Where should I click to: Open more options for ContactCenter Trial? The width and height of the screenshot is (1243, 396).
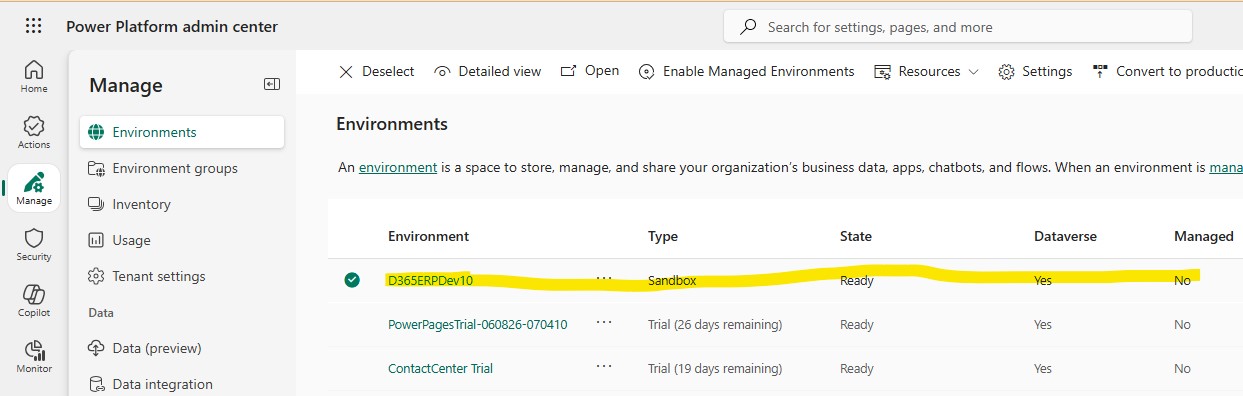pyautogui.click(x=604, y=366)
